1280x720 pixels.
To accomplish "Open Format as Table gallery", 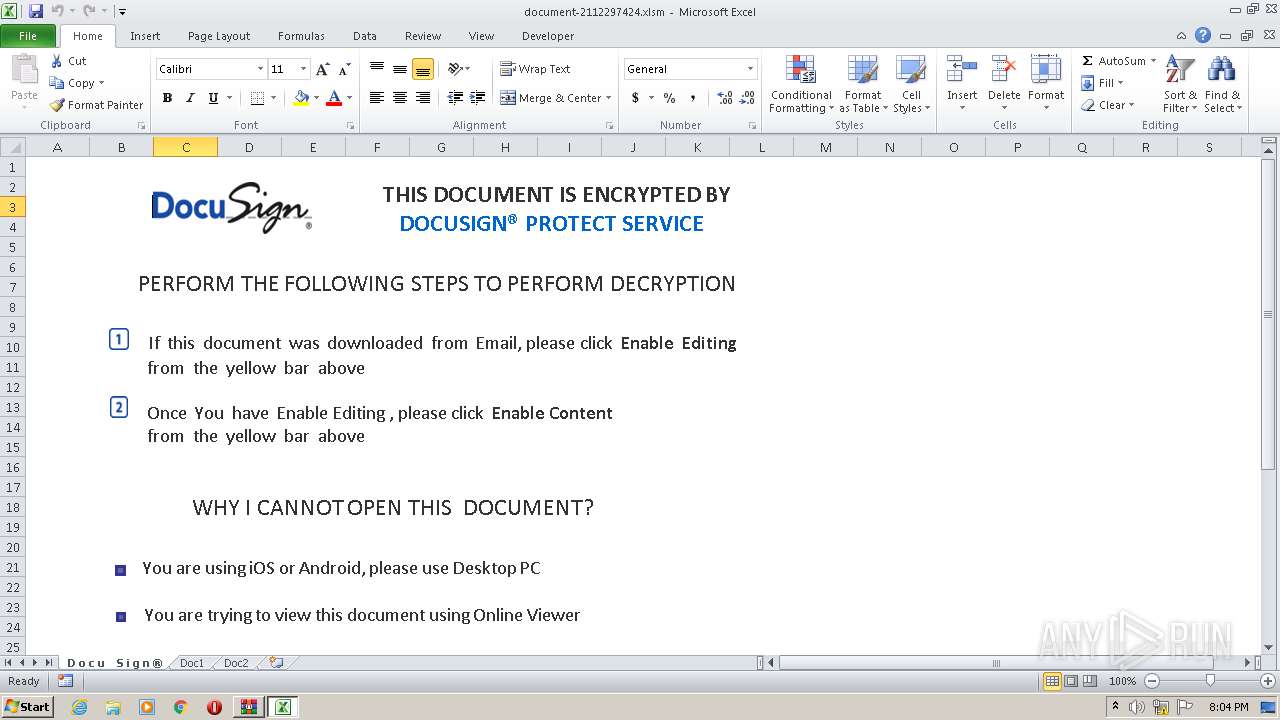I will (863, 85).
